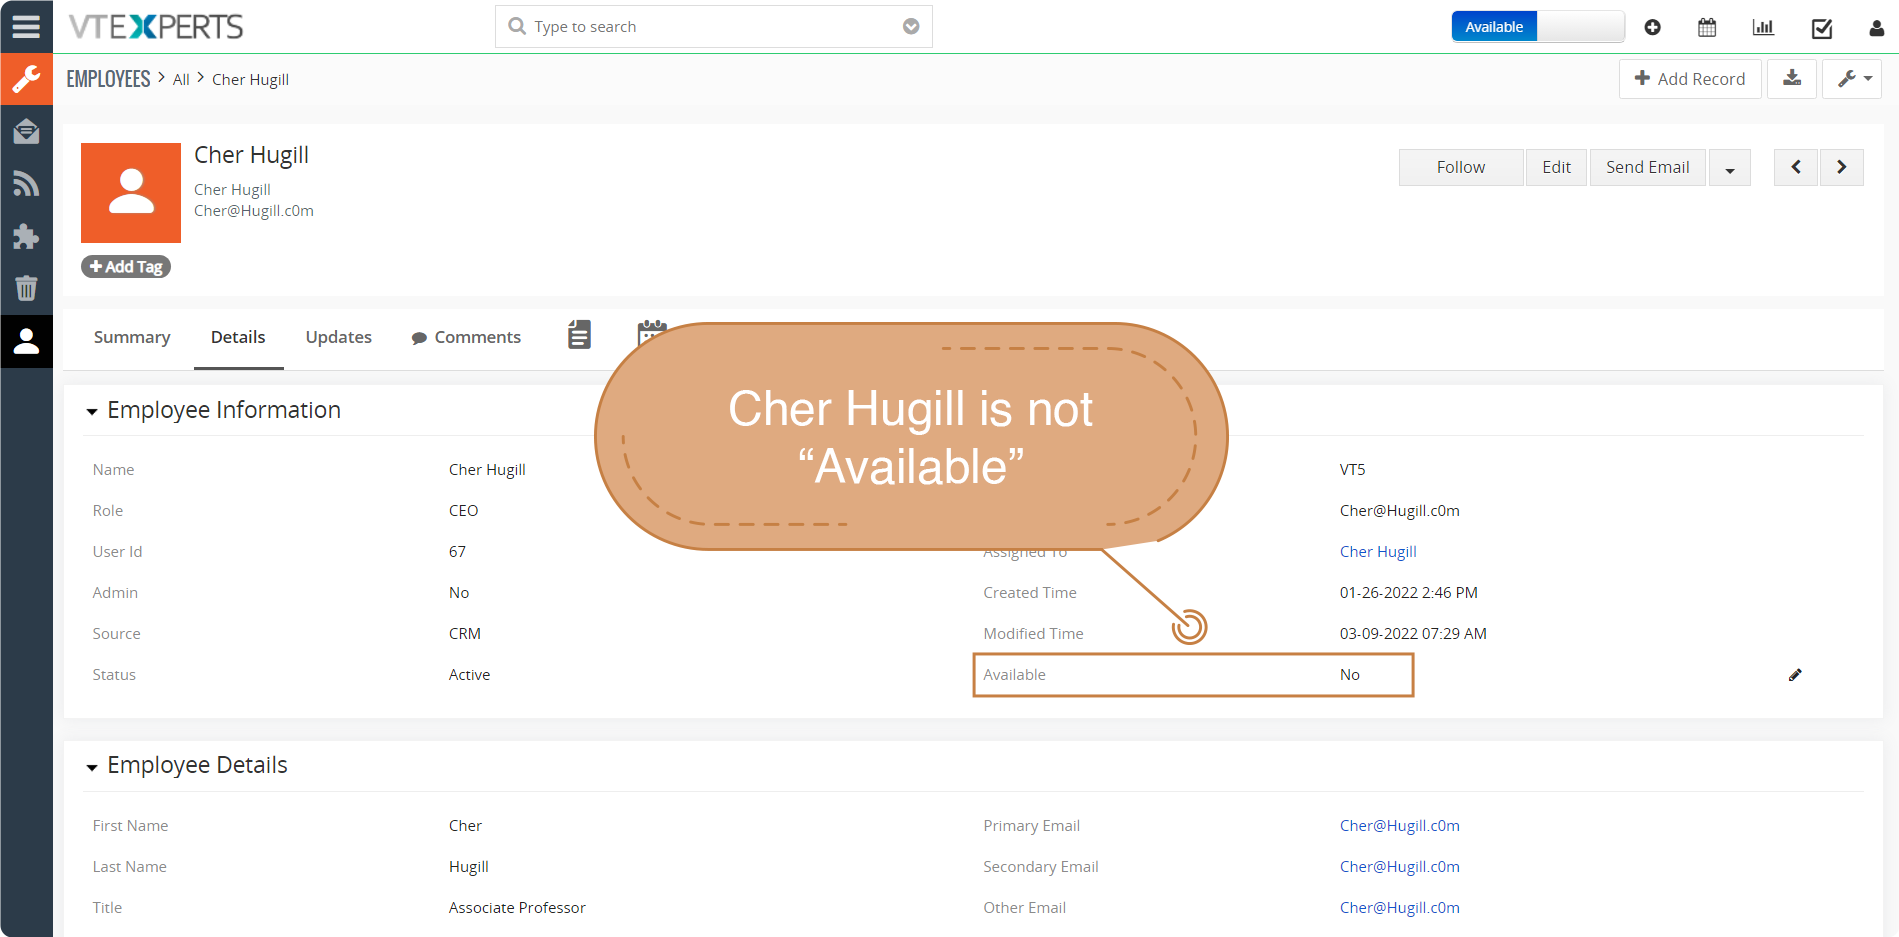1899x937 pixels.
Task: Click the Follow button
Action: point(1461,167)
